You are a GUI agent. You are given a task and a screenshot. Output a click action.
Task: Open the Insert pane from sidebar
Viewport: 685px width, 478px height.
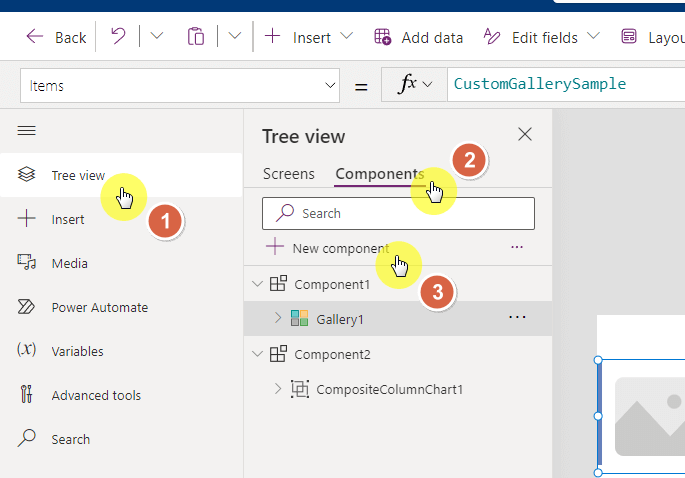[121, 219]
